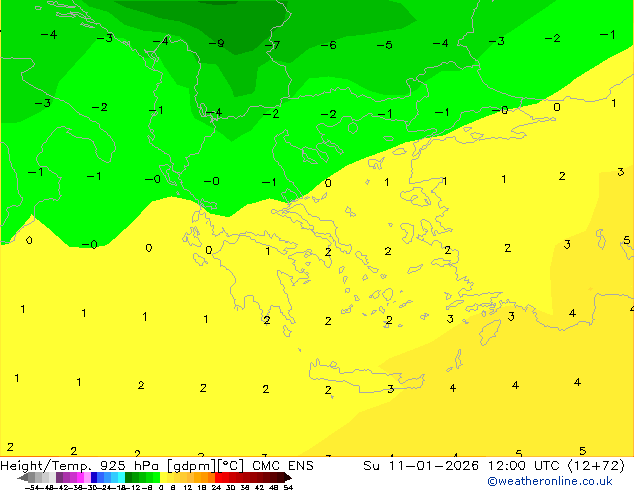Click the "-9" temperature value on the map
Screen dimensions: 634x490
point(216,43)
